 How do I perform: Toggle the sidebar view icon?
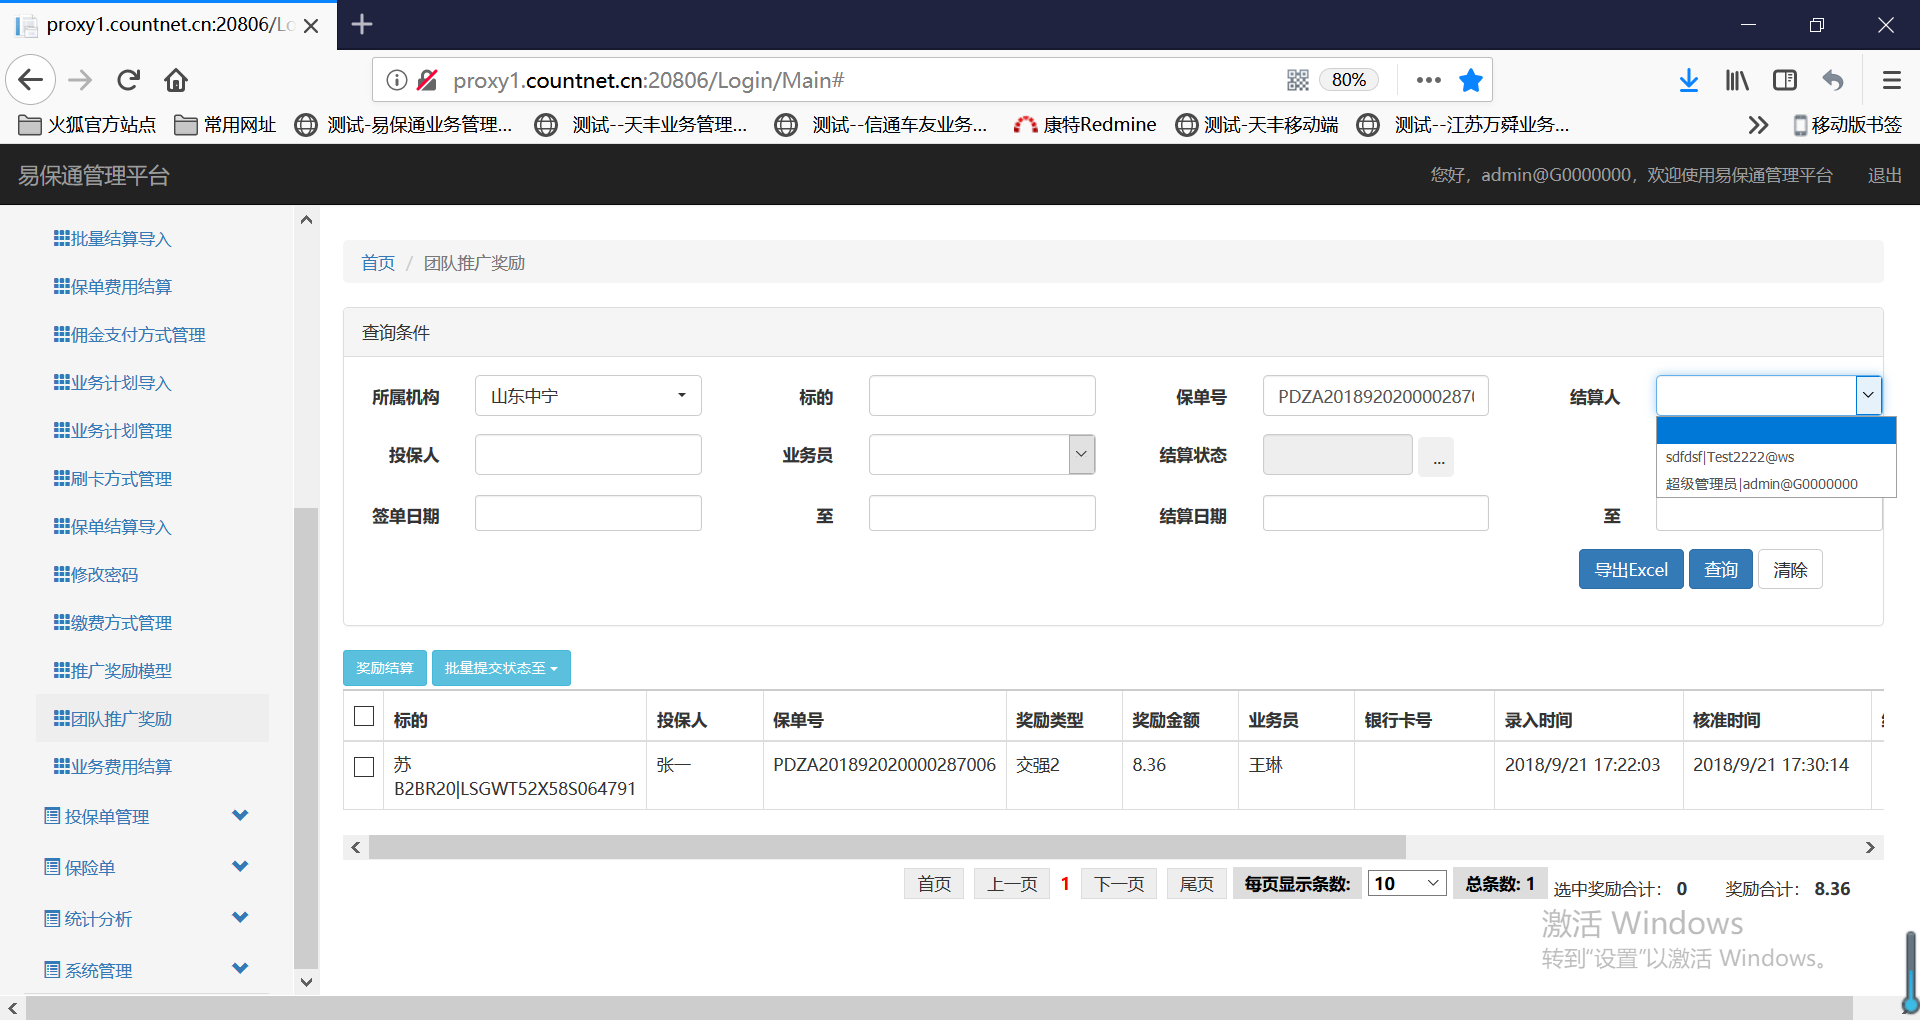click(x=1785, y=80)
